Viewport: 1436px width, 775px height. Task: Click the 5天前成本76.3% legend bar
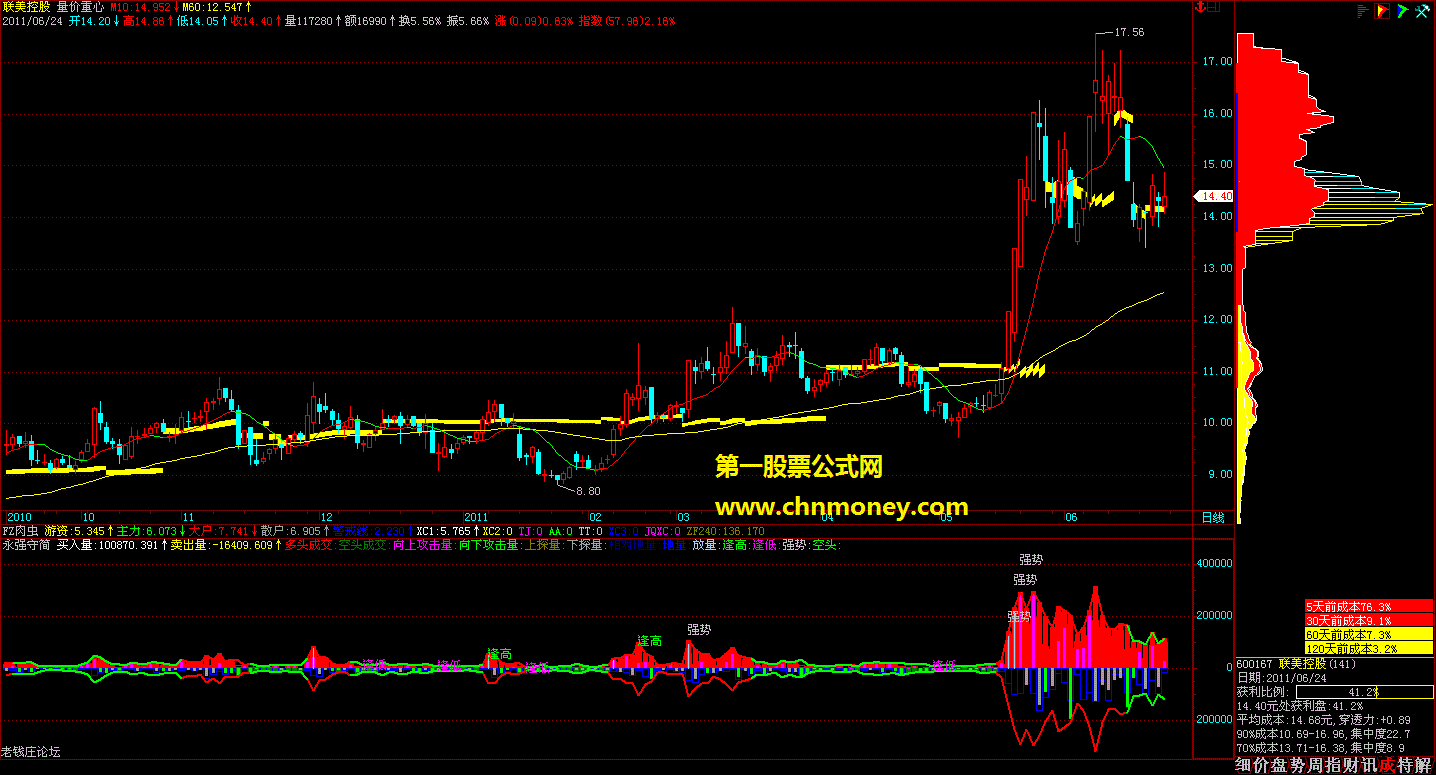[1368, 606]
